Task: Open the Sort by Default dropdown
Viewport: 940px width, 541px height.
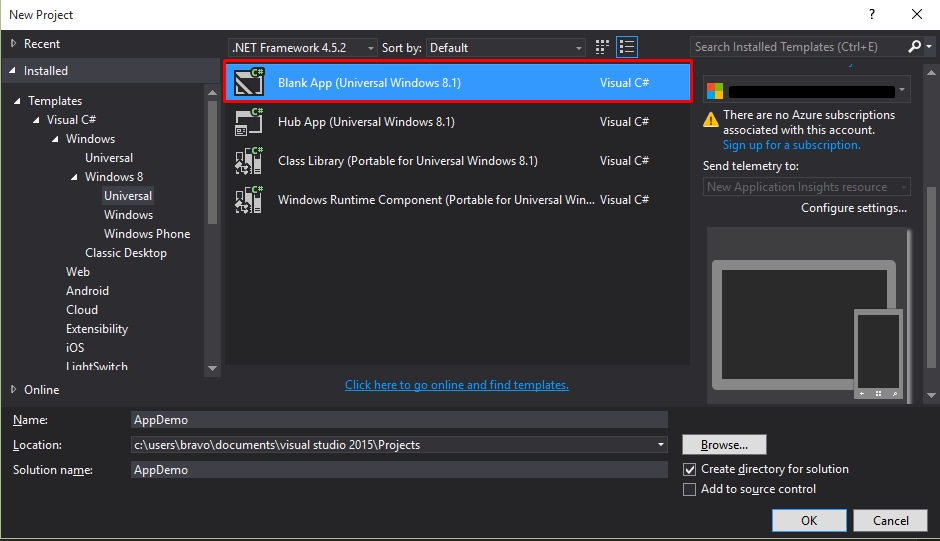Action: pyautogui.click(x=505, y=47)
